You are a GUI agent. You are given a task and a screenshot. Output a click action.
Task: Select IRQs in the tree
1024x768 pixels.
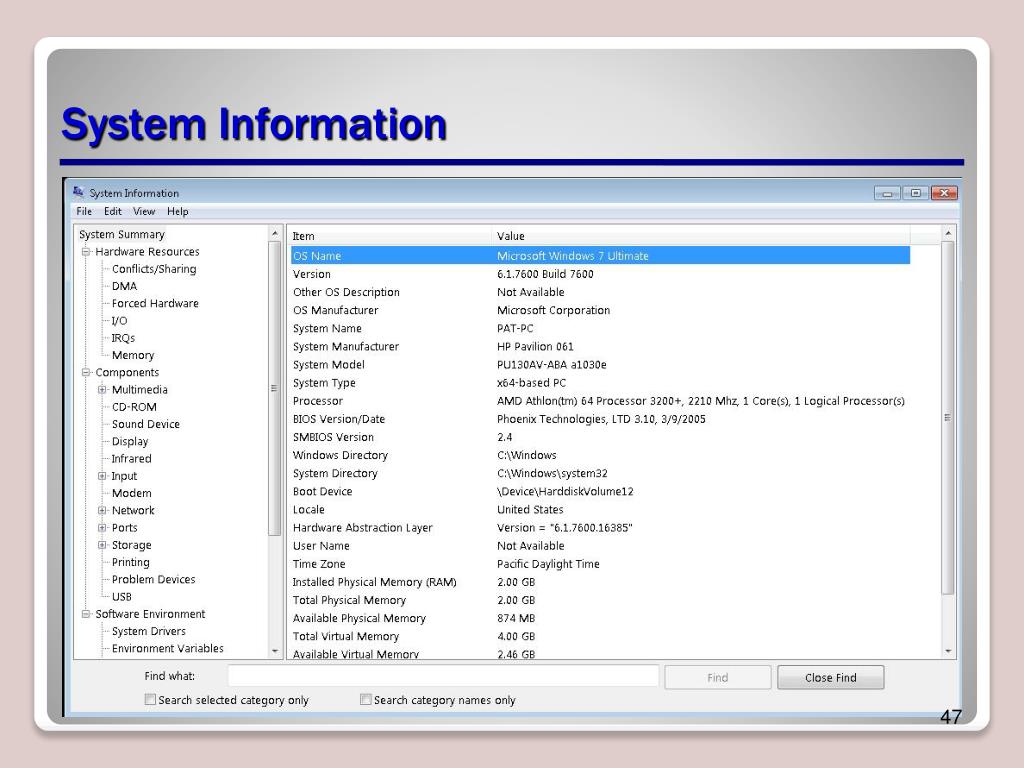(x=123, y=338)
